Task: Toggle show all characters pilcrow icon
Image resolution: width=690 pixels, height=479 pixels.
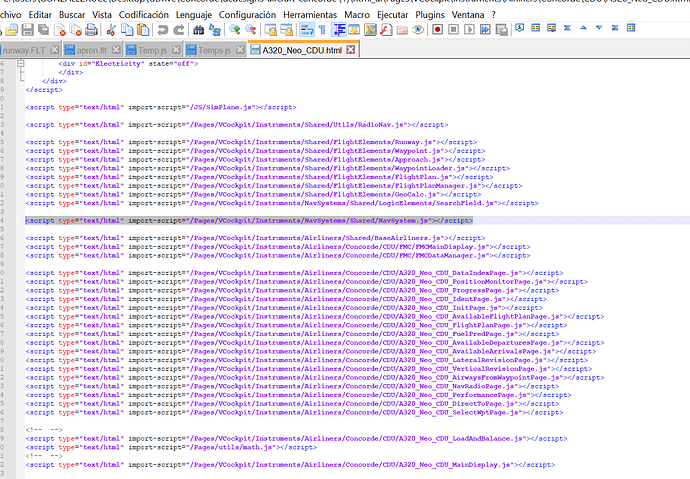Action: pyautogui.click(x=322, y=30)
